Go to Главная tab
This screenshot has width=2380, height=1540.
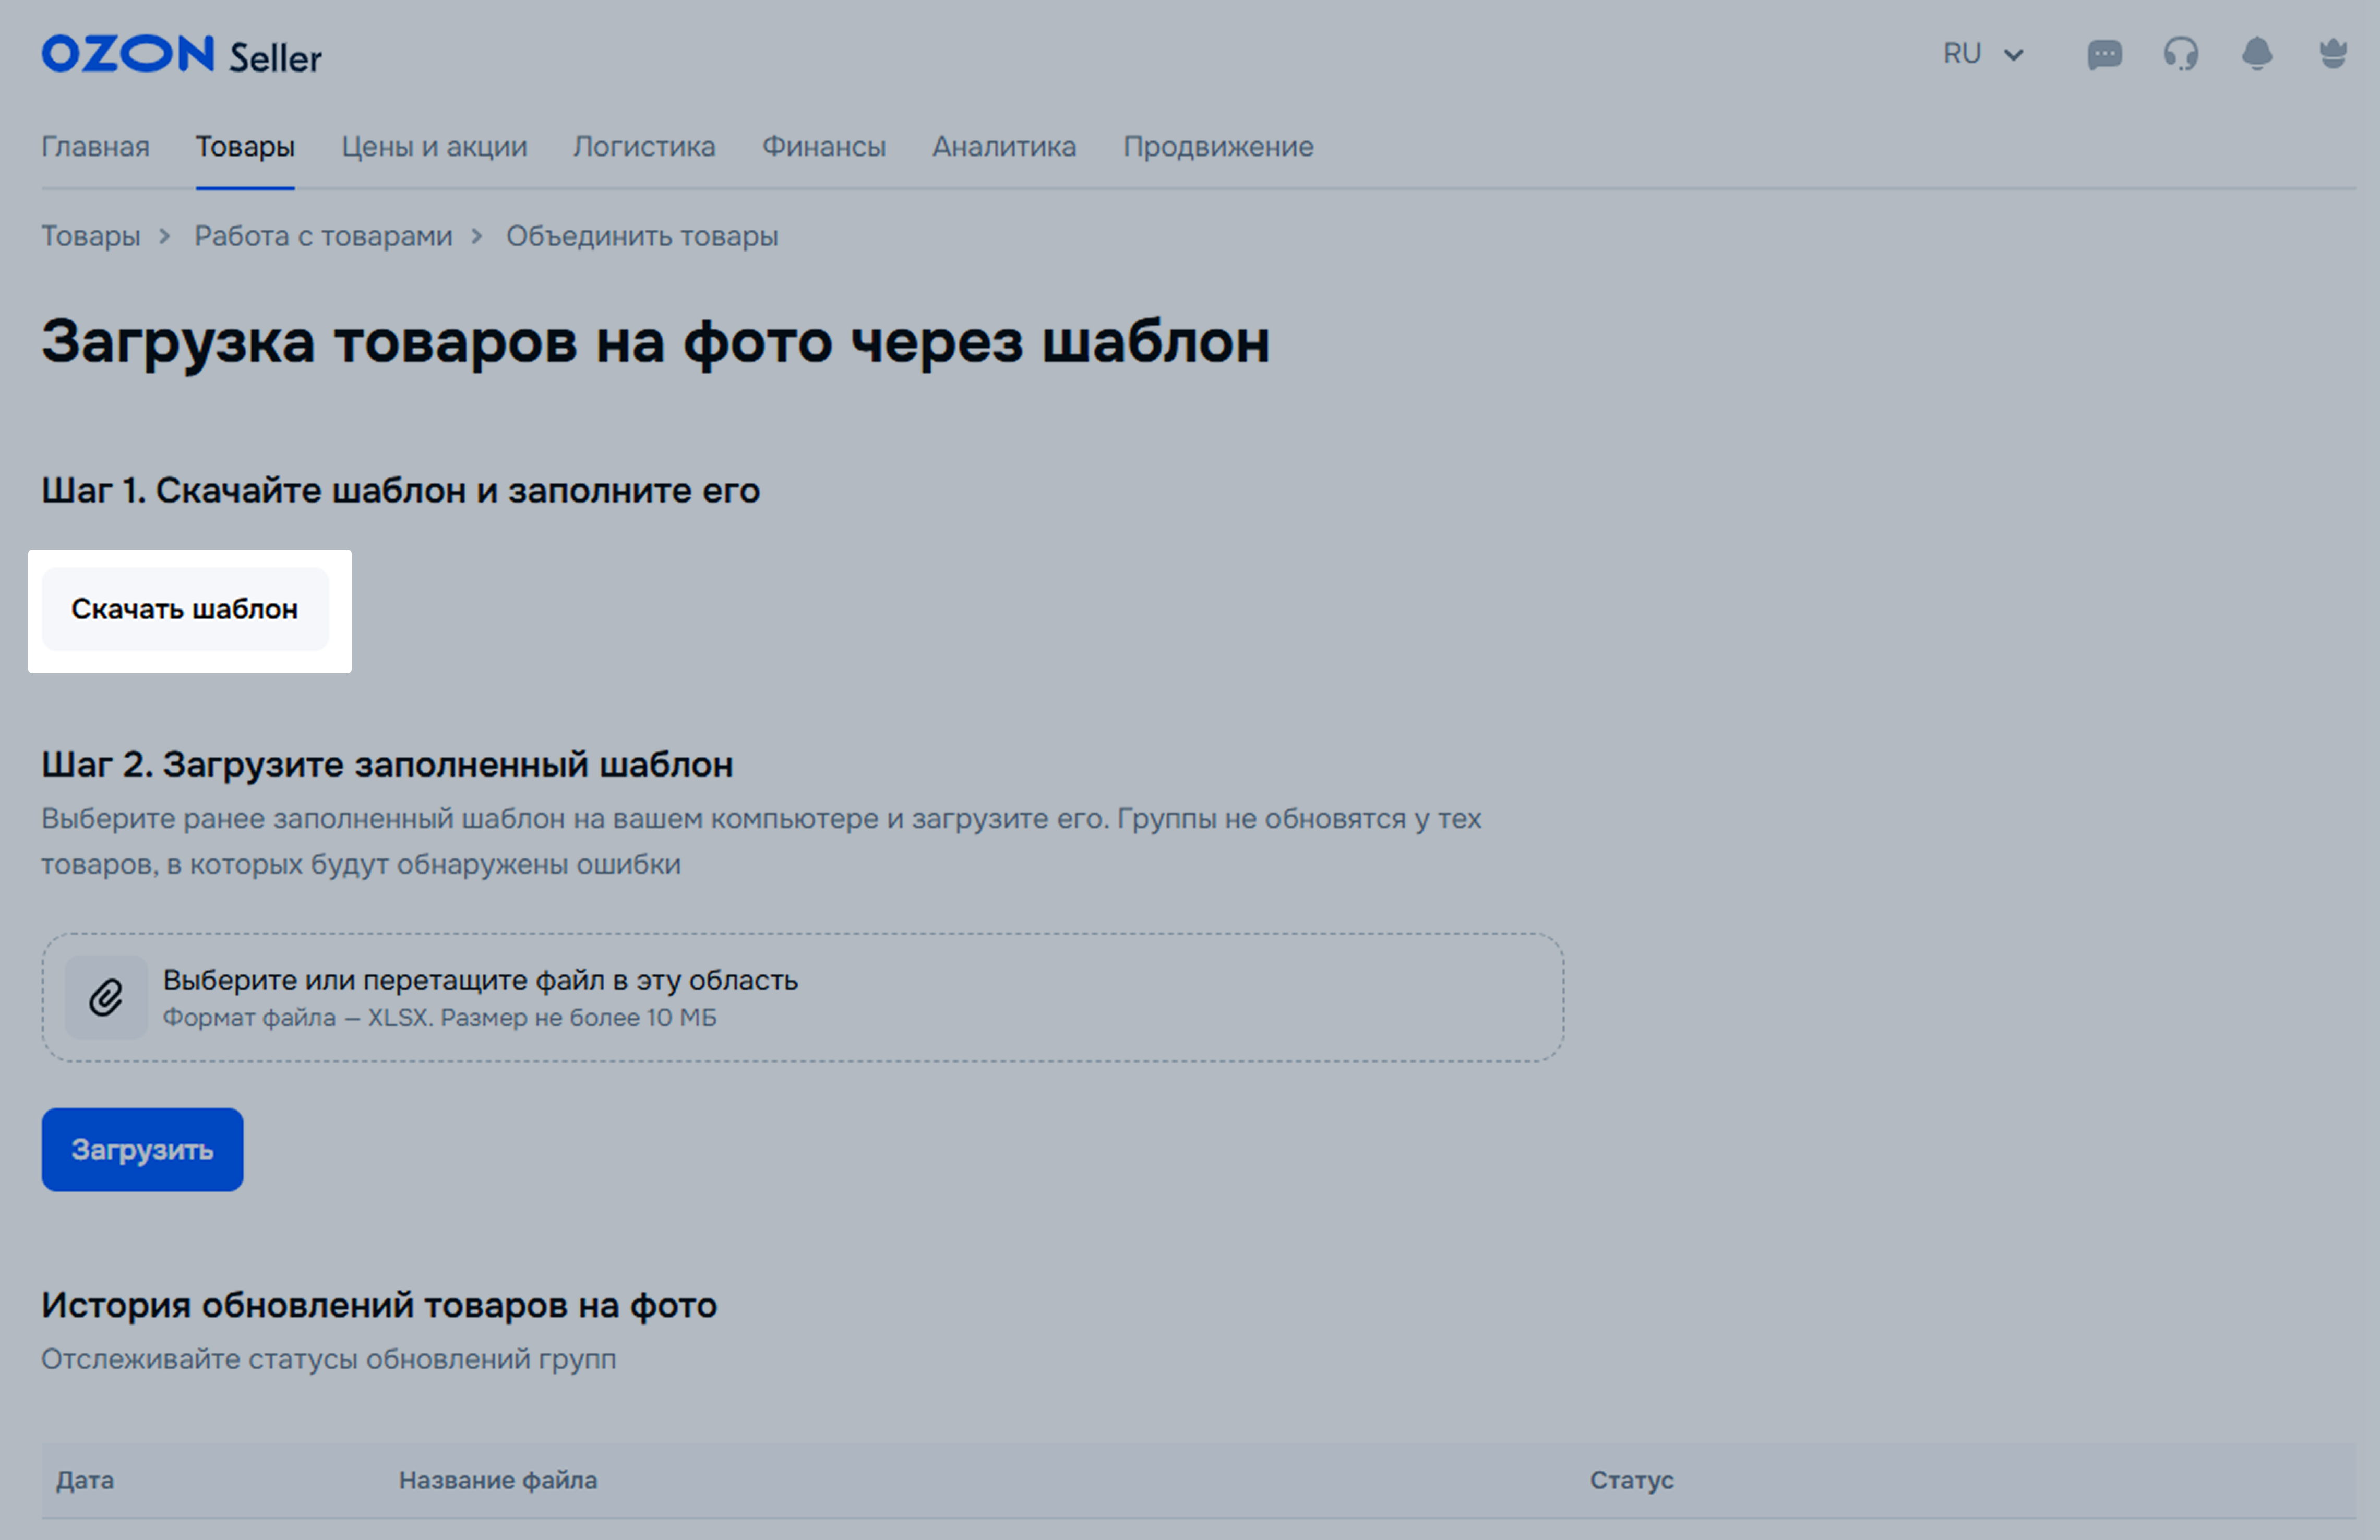pos(95,147)
